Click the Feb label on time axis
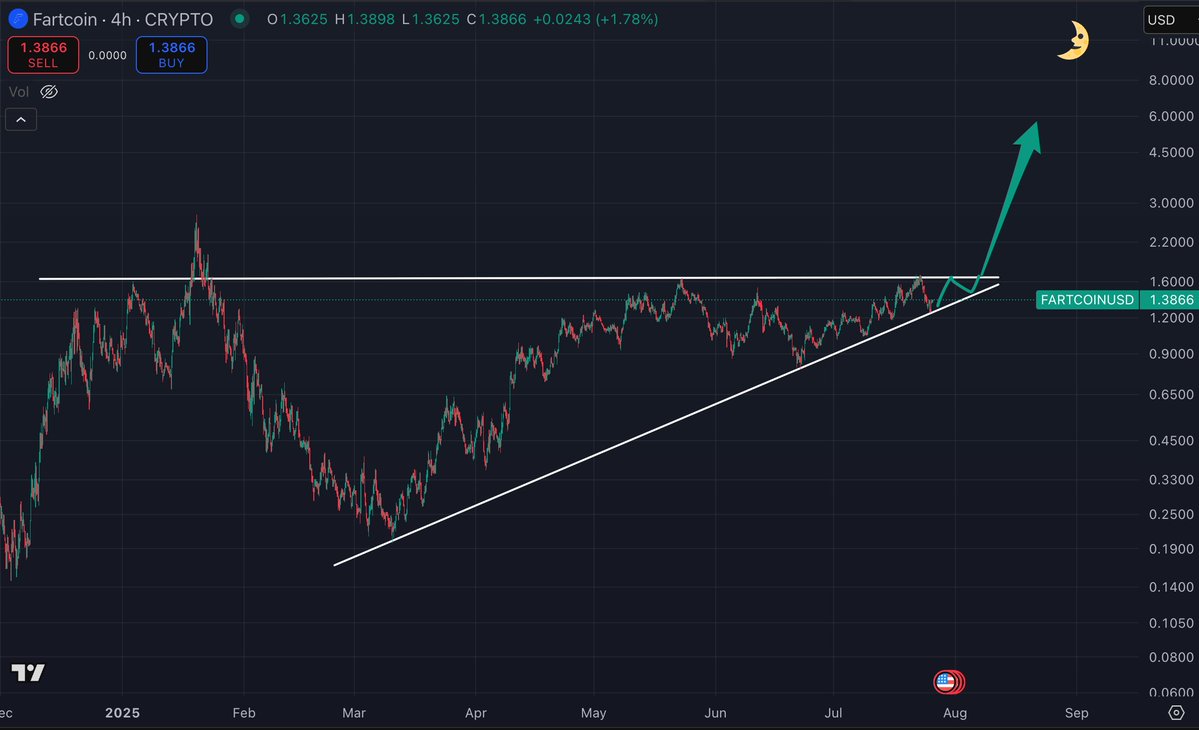Viewport: 1199px width, 730px height. point(244,712)
